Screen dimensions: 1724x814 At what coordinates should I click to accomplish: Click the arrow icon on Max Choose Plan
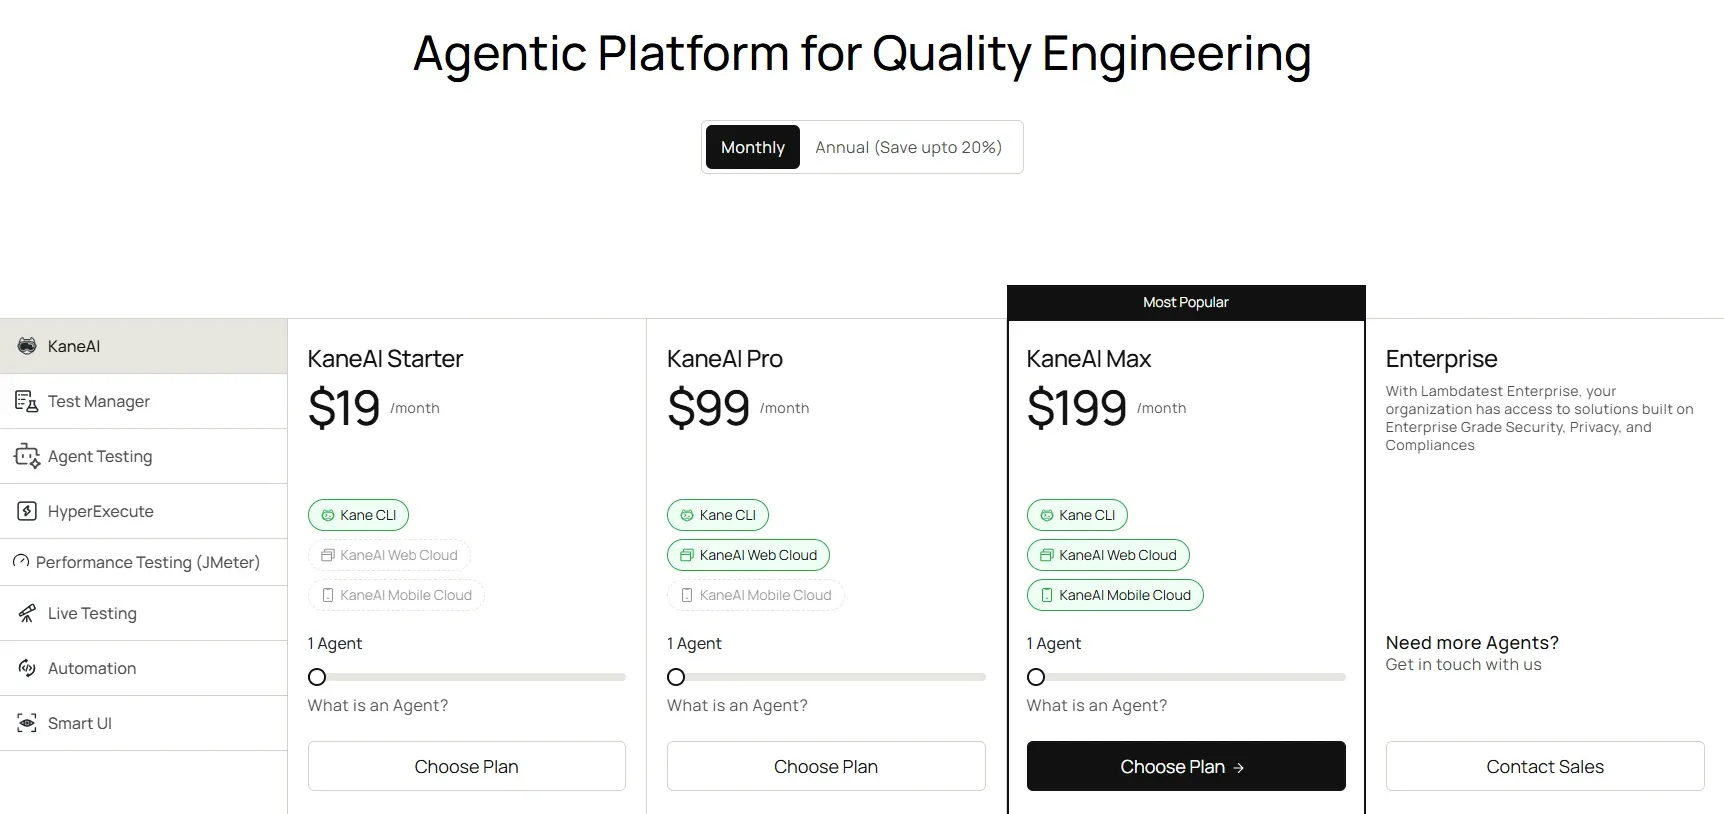[1238, 767]
